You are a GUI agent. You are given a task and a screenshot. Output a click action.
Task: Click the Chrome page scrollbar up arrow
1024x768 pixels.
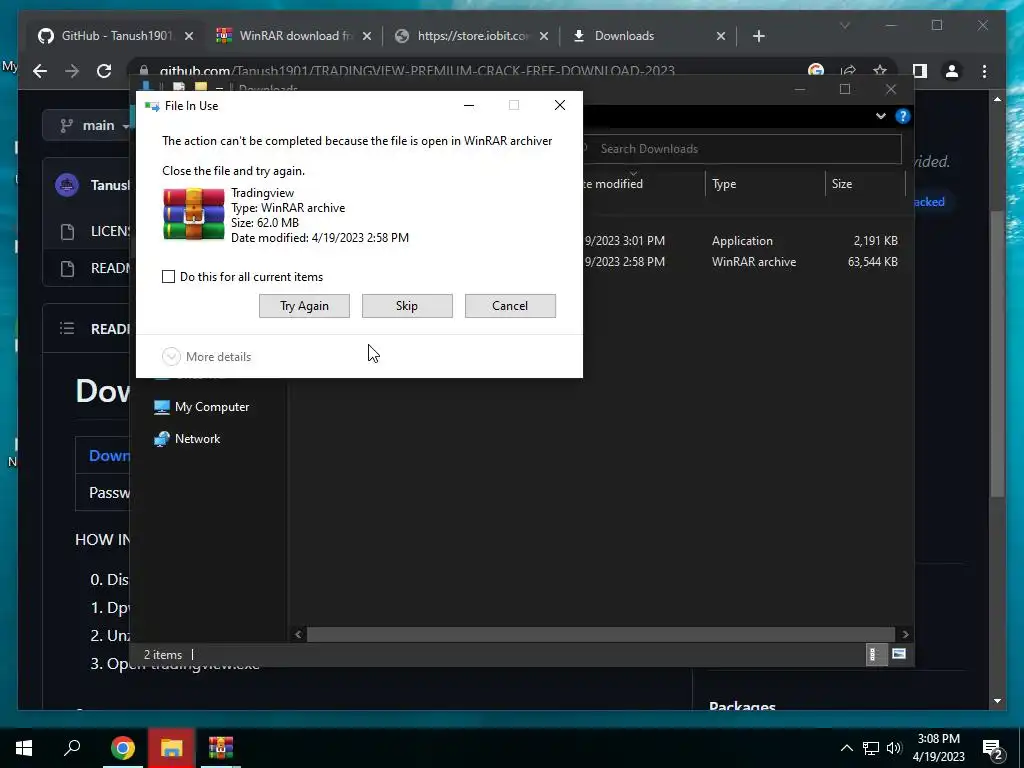997,99
